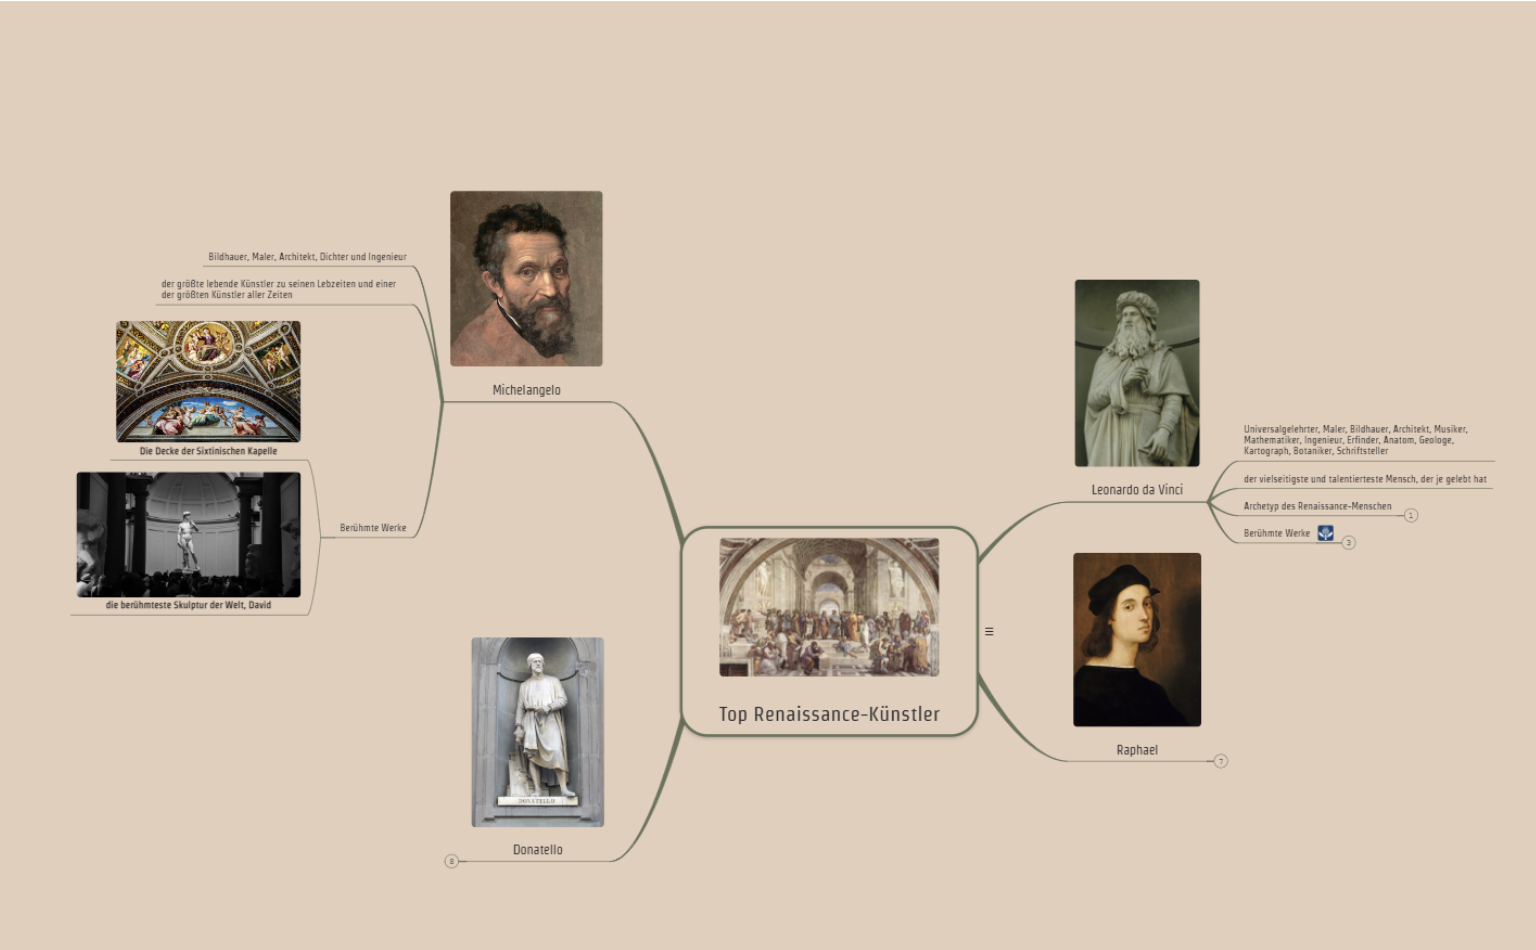Select Michelangelo's Berühmte Werke node
This screenshot has width=1536, height=950.
[x=373, y=528]
